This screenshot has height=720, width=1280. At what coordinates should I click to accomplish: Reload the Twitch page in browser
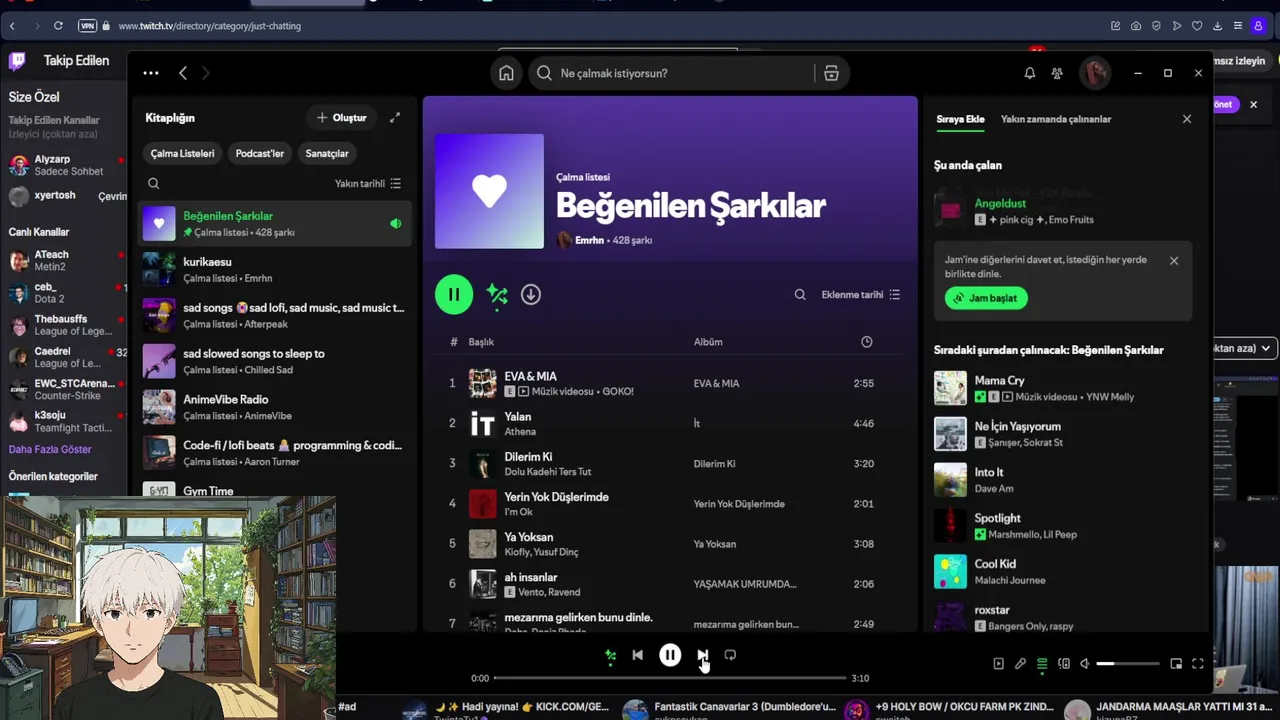pos(58,26)
